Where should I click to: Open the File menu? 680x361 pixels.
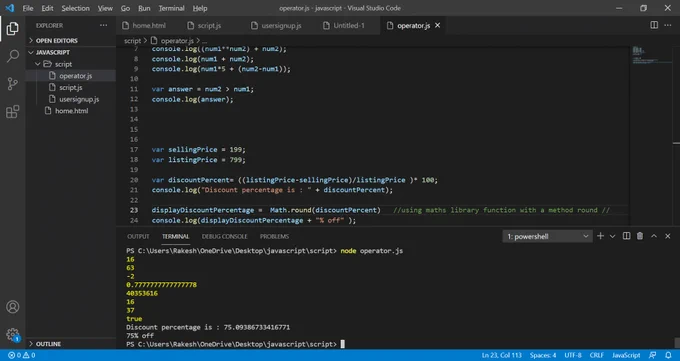(x=28, y=8)
